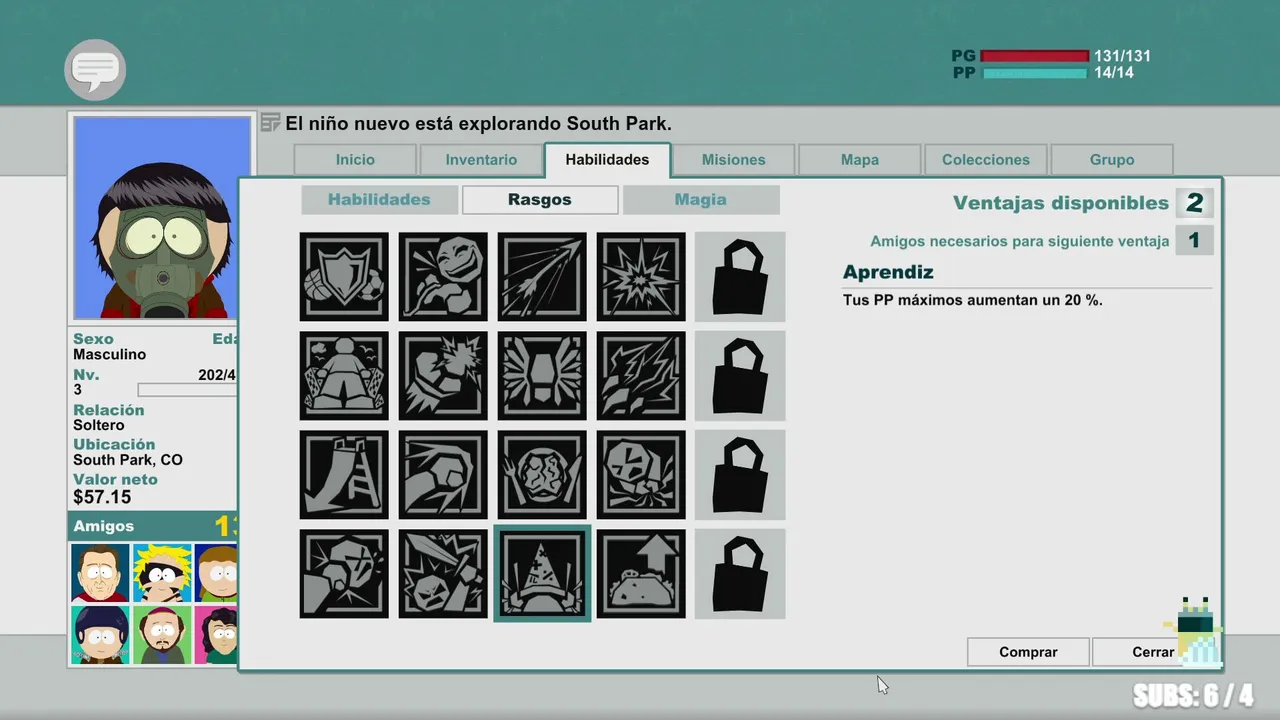Select the spiky blond masked friend avatar
1280x720 pixels.
[162, 573]
